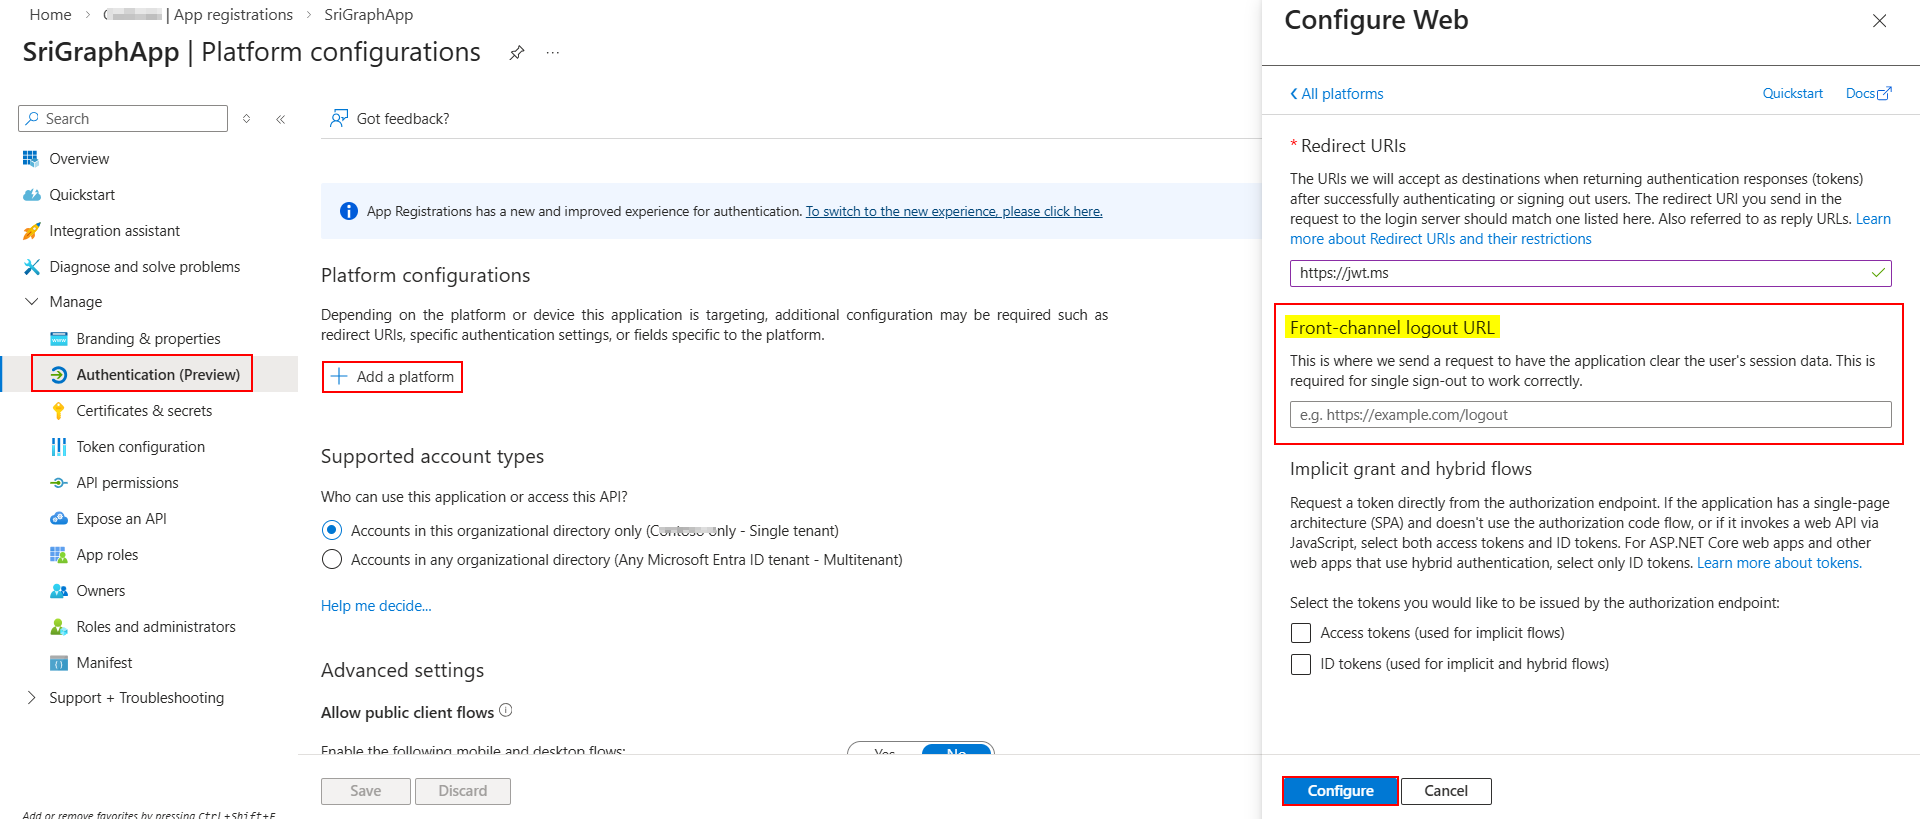Open Token configuration page

click(x=140, y=447)
